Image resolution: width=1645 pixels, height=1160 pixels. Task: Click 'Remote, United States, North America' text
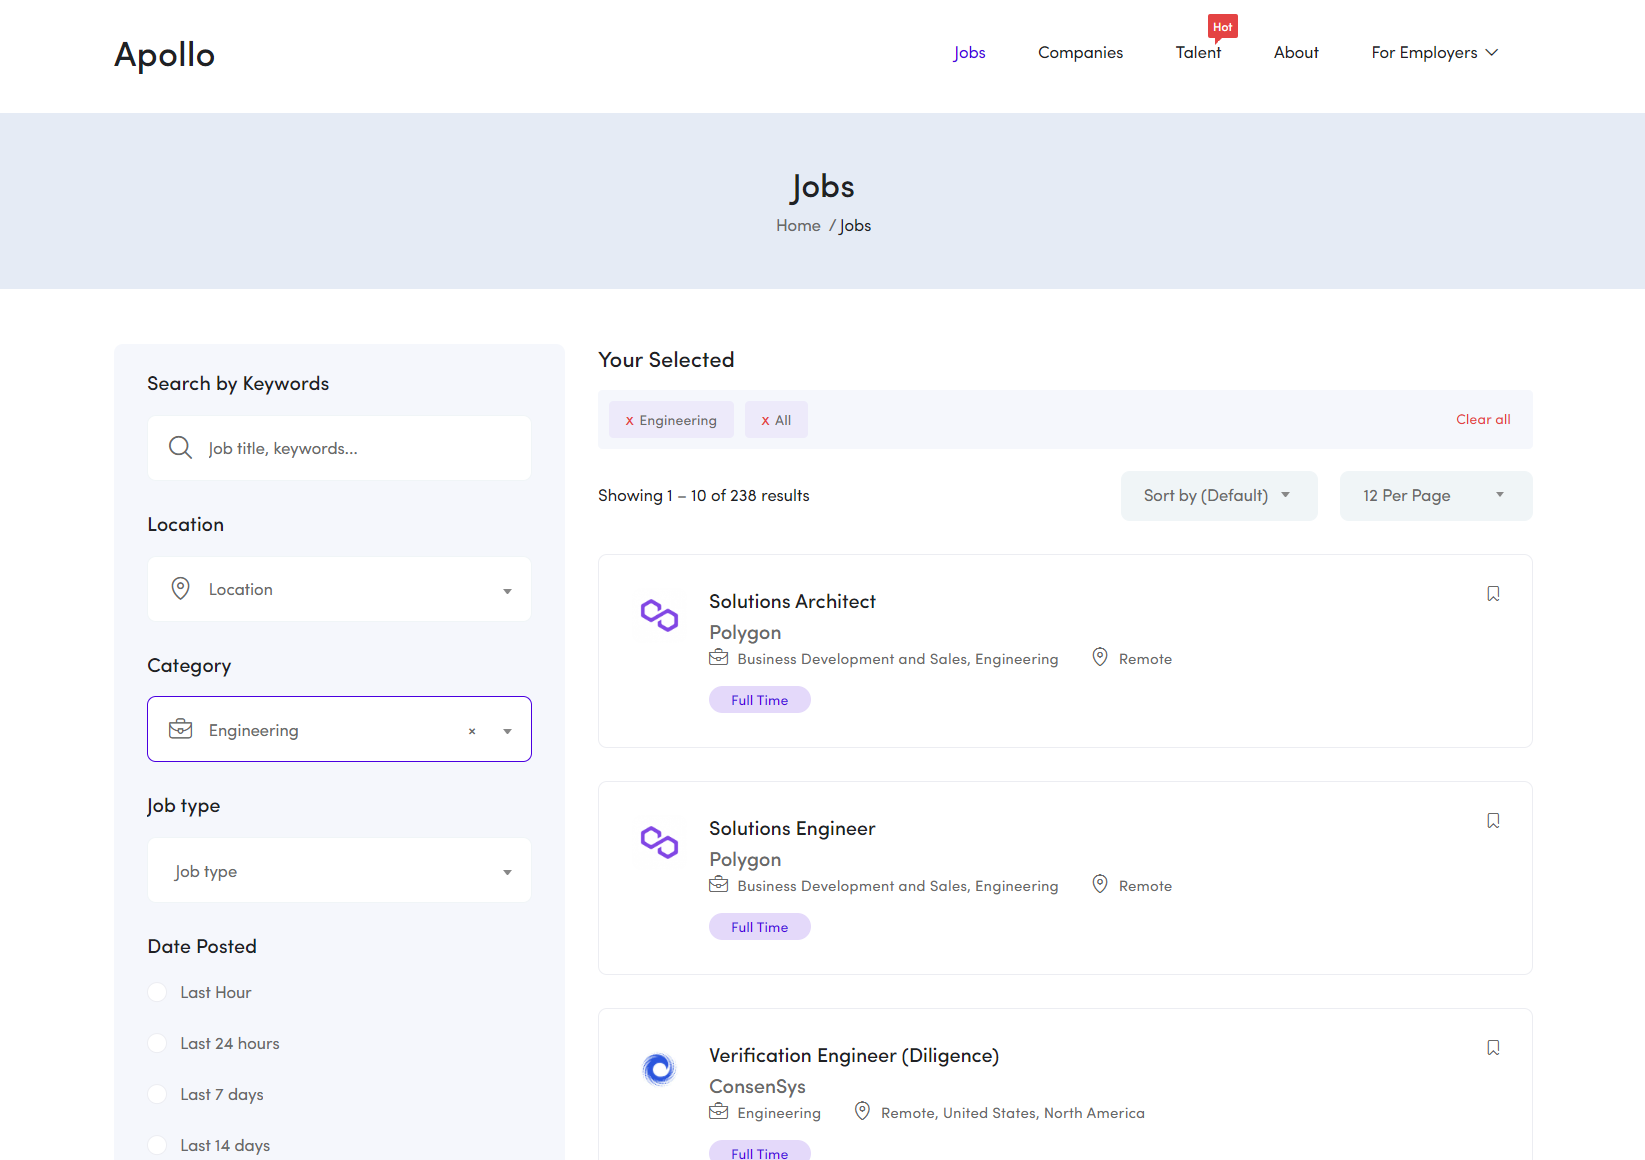pos(1013,1113)
